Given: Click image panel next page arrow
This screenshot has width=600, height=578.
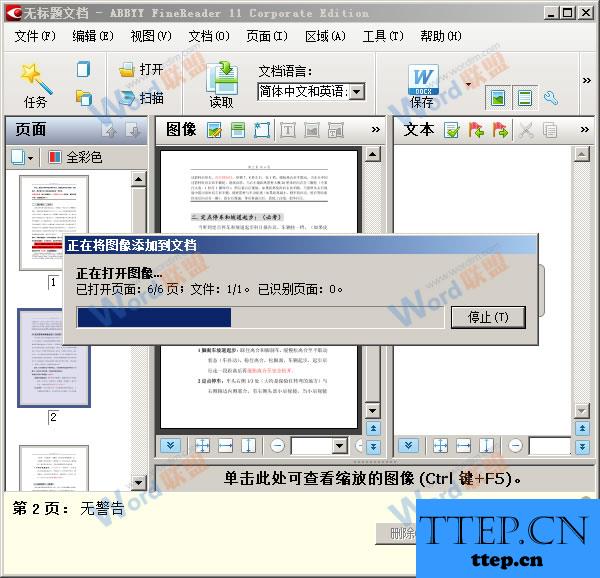Looking at the screenshot, I should tap(373, 446).
